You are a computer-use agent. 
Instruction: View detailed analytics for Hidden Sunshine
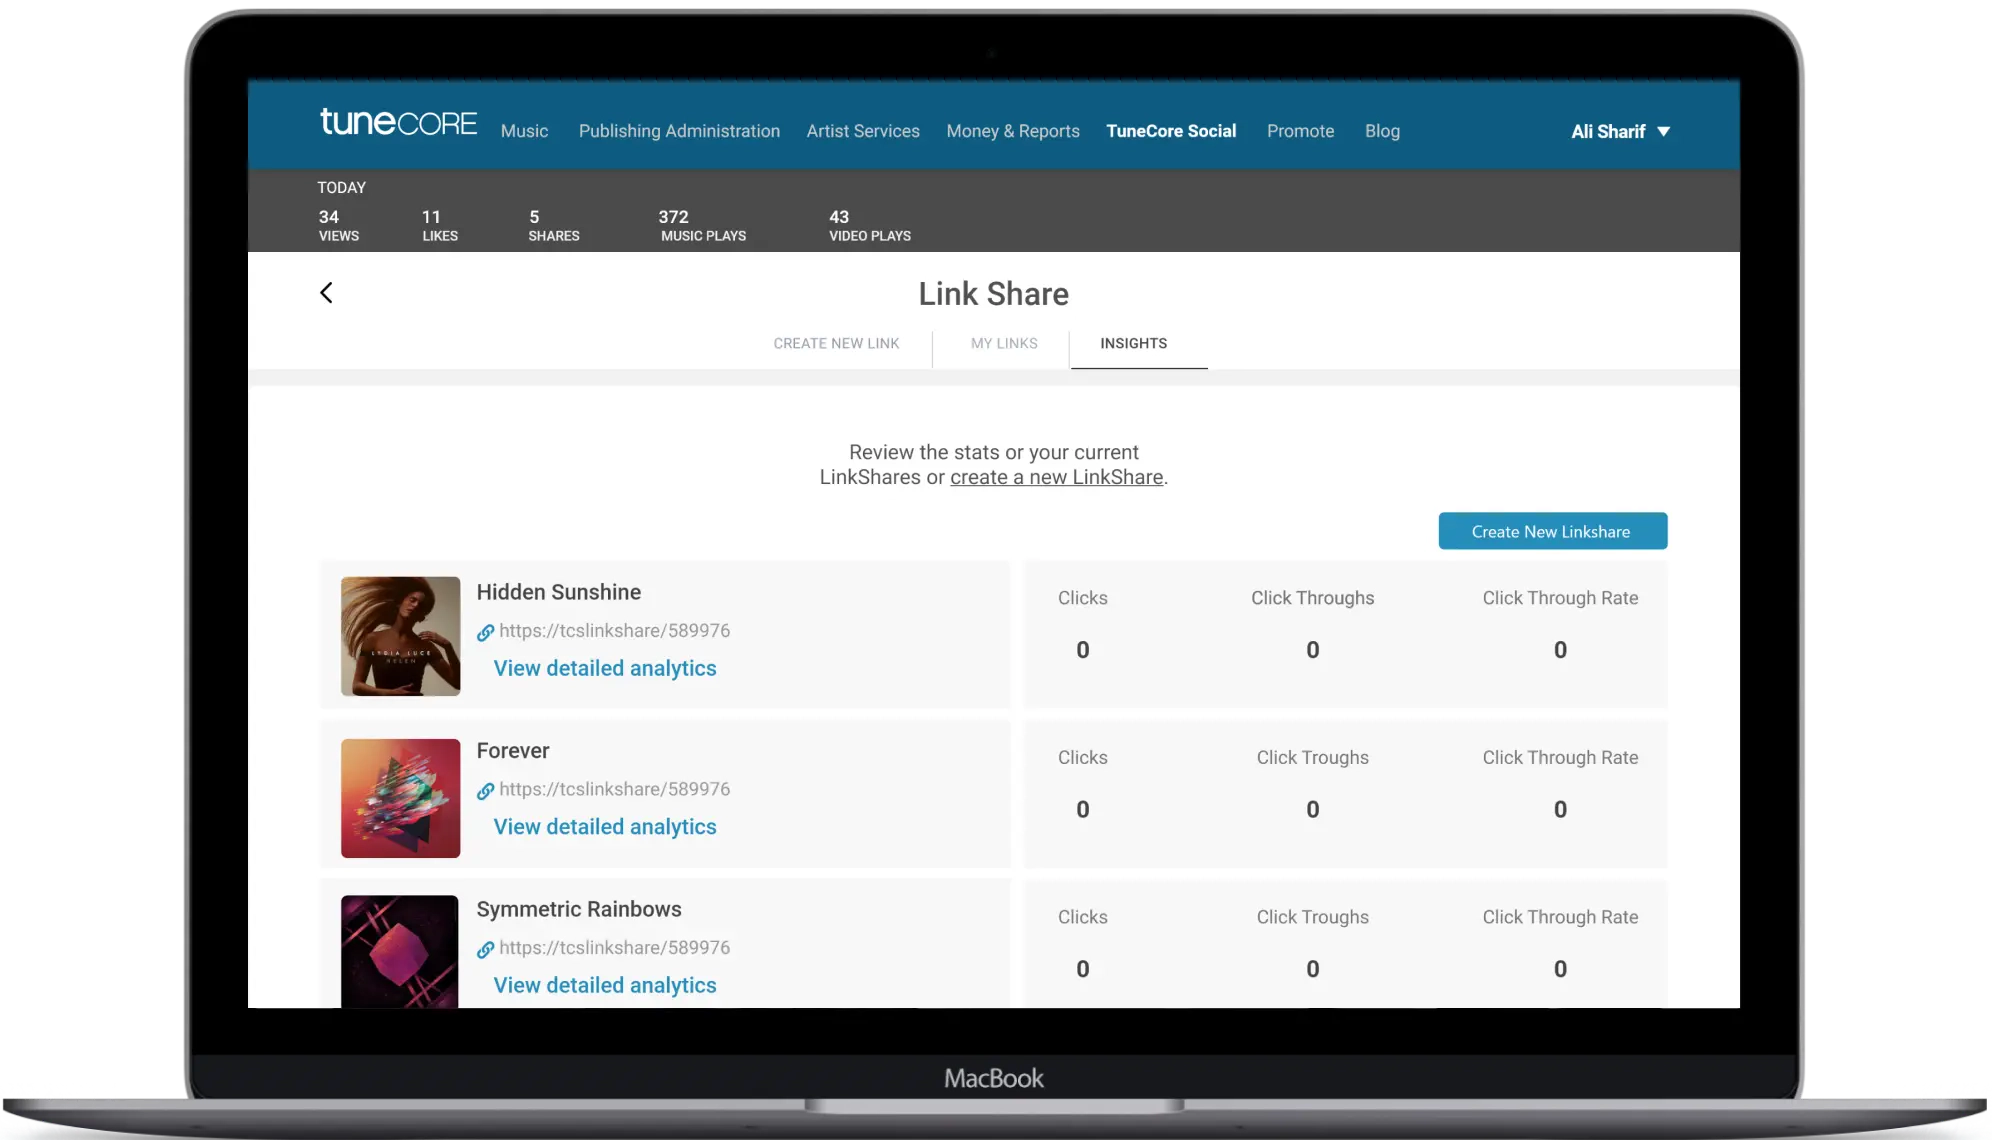(605, 668)
